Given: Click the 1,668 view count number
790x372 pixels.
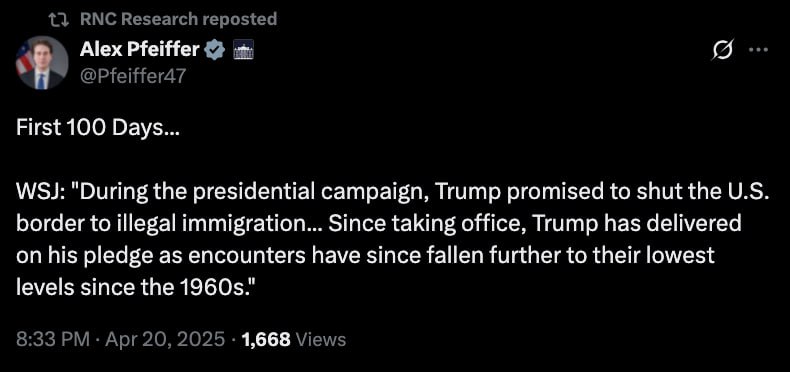Looking at the screenshot, I should (x=266, y=340).
